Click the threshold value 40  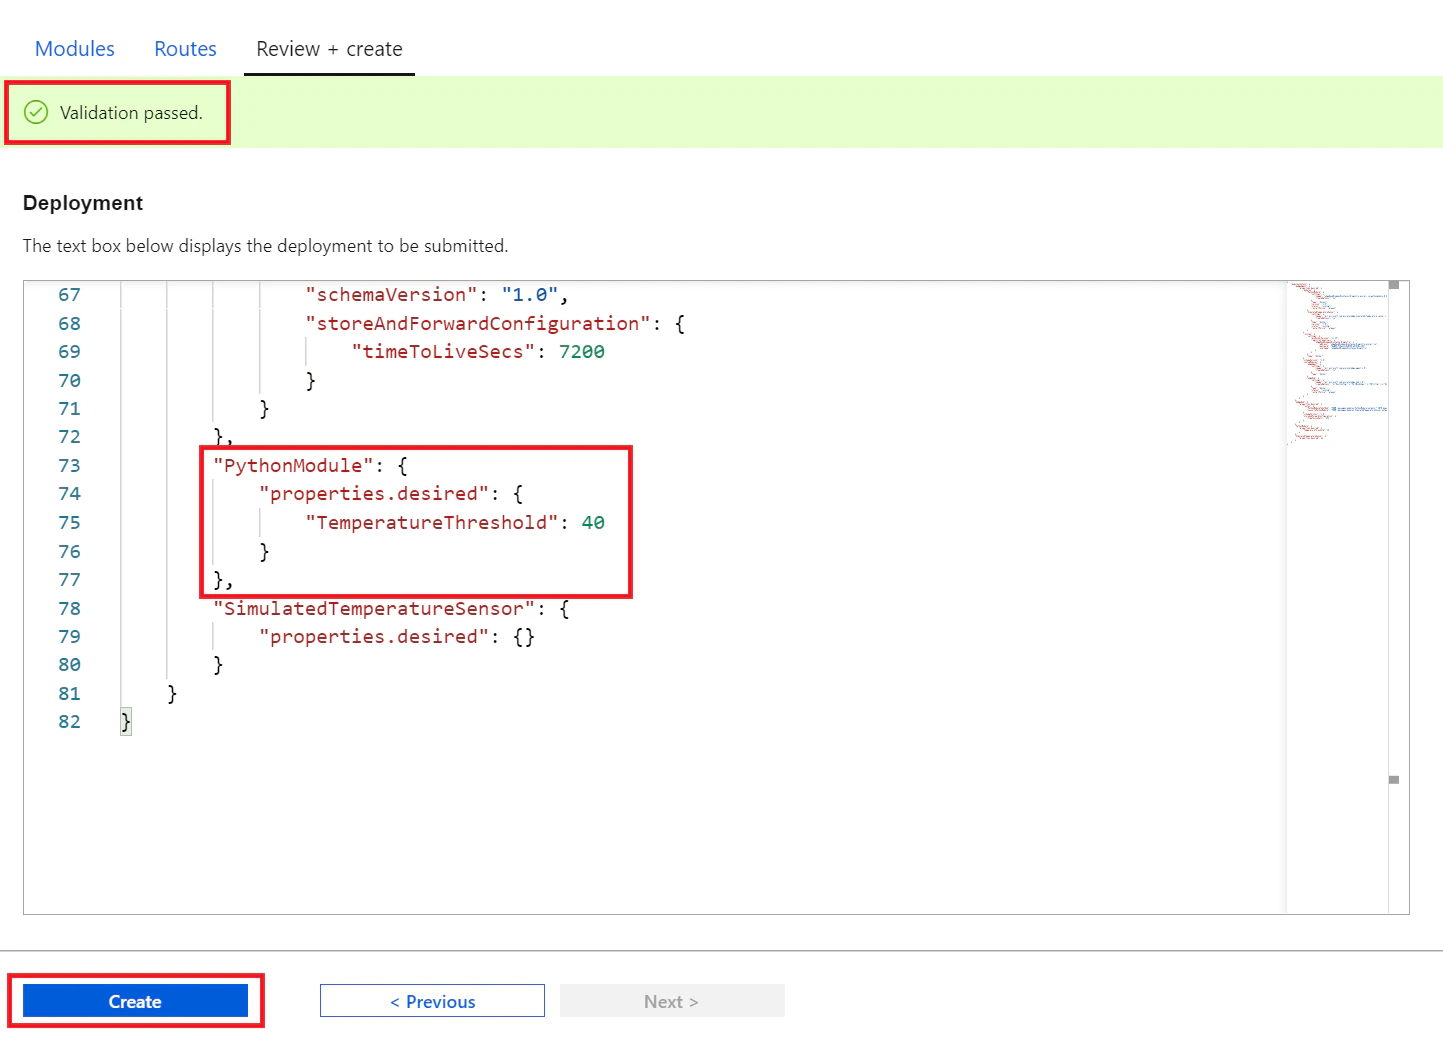[593, 523]
